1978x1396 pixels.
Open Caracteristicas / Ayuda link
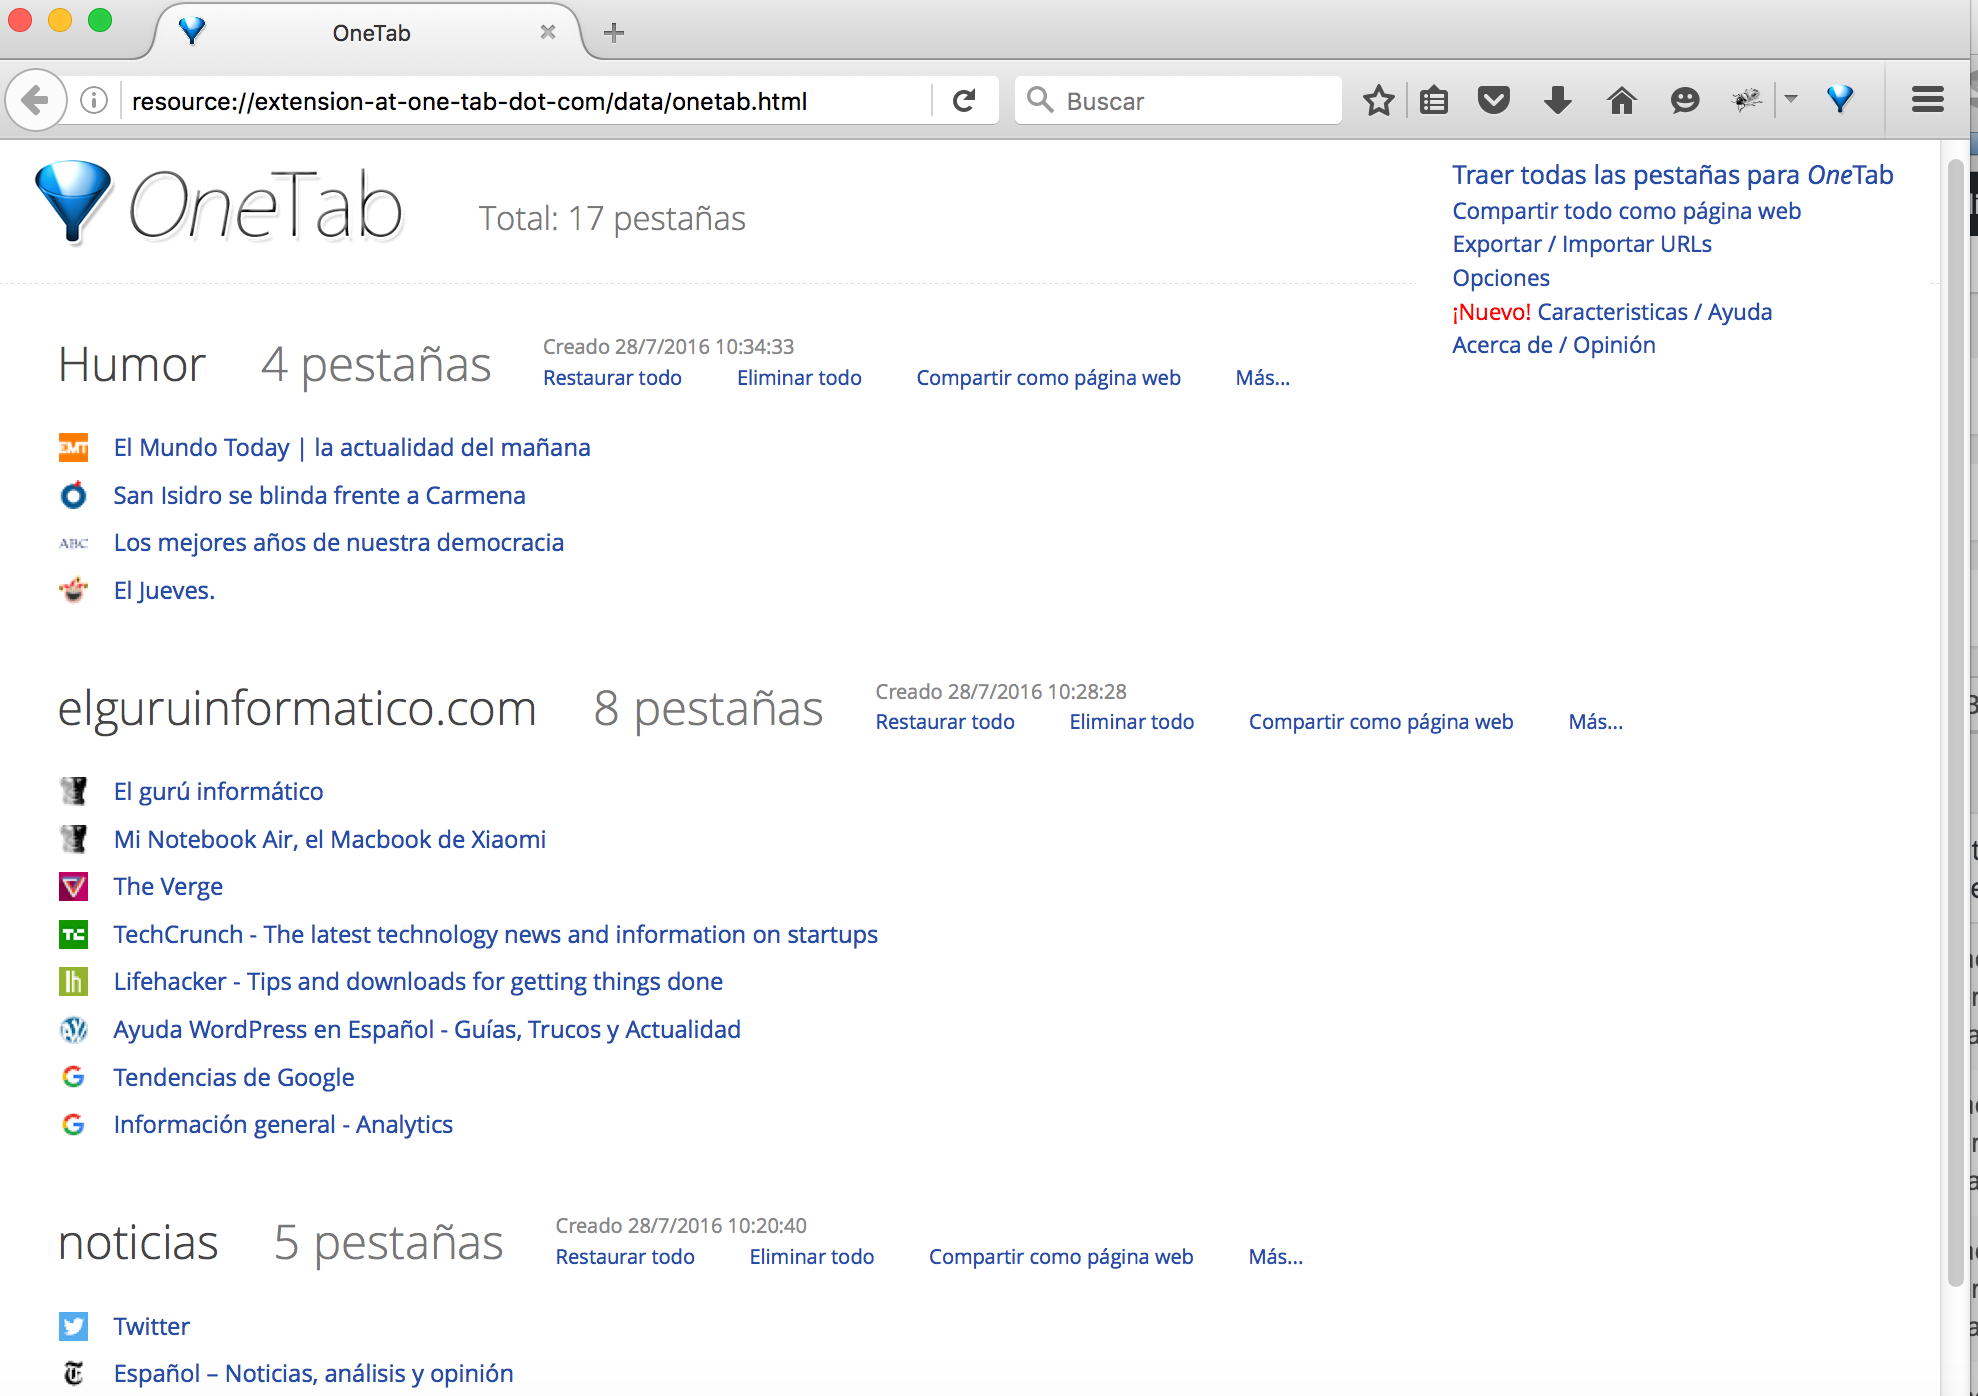click(1654, 312)
